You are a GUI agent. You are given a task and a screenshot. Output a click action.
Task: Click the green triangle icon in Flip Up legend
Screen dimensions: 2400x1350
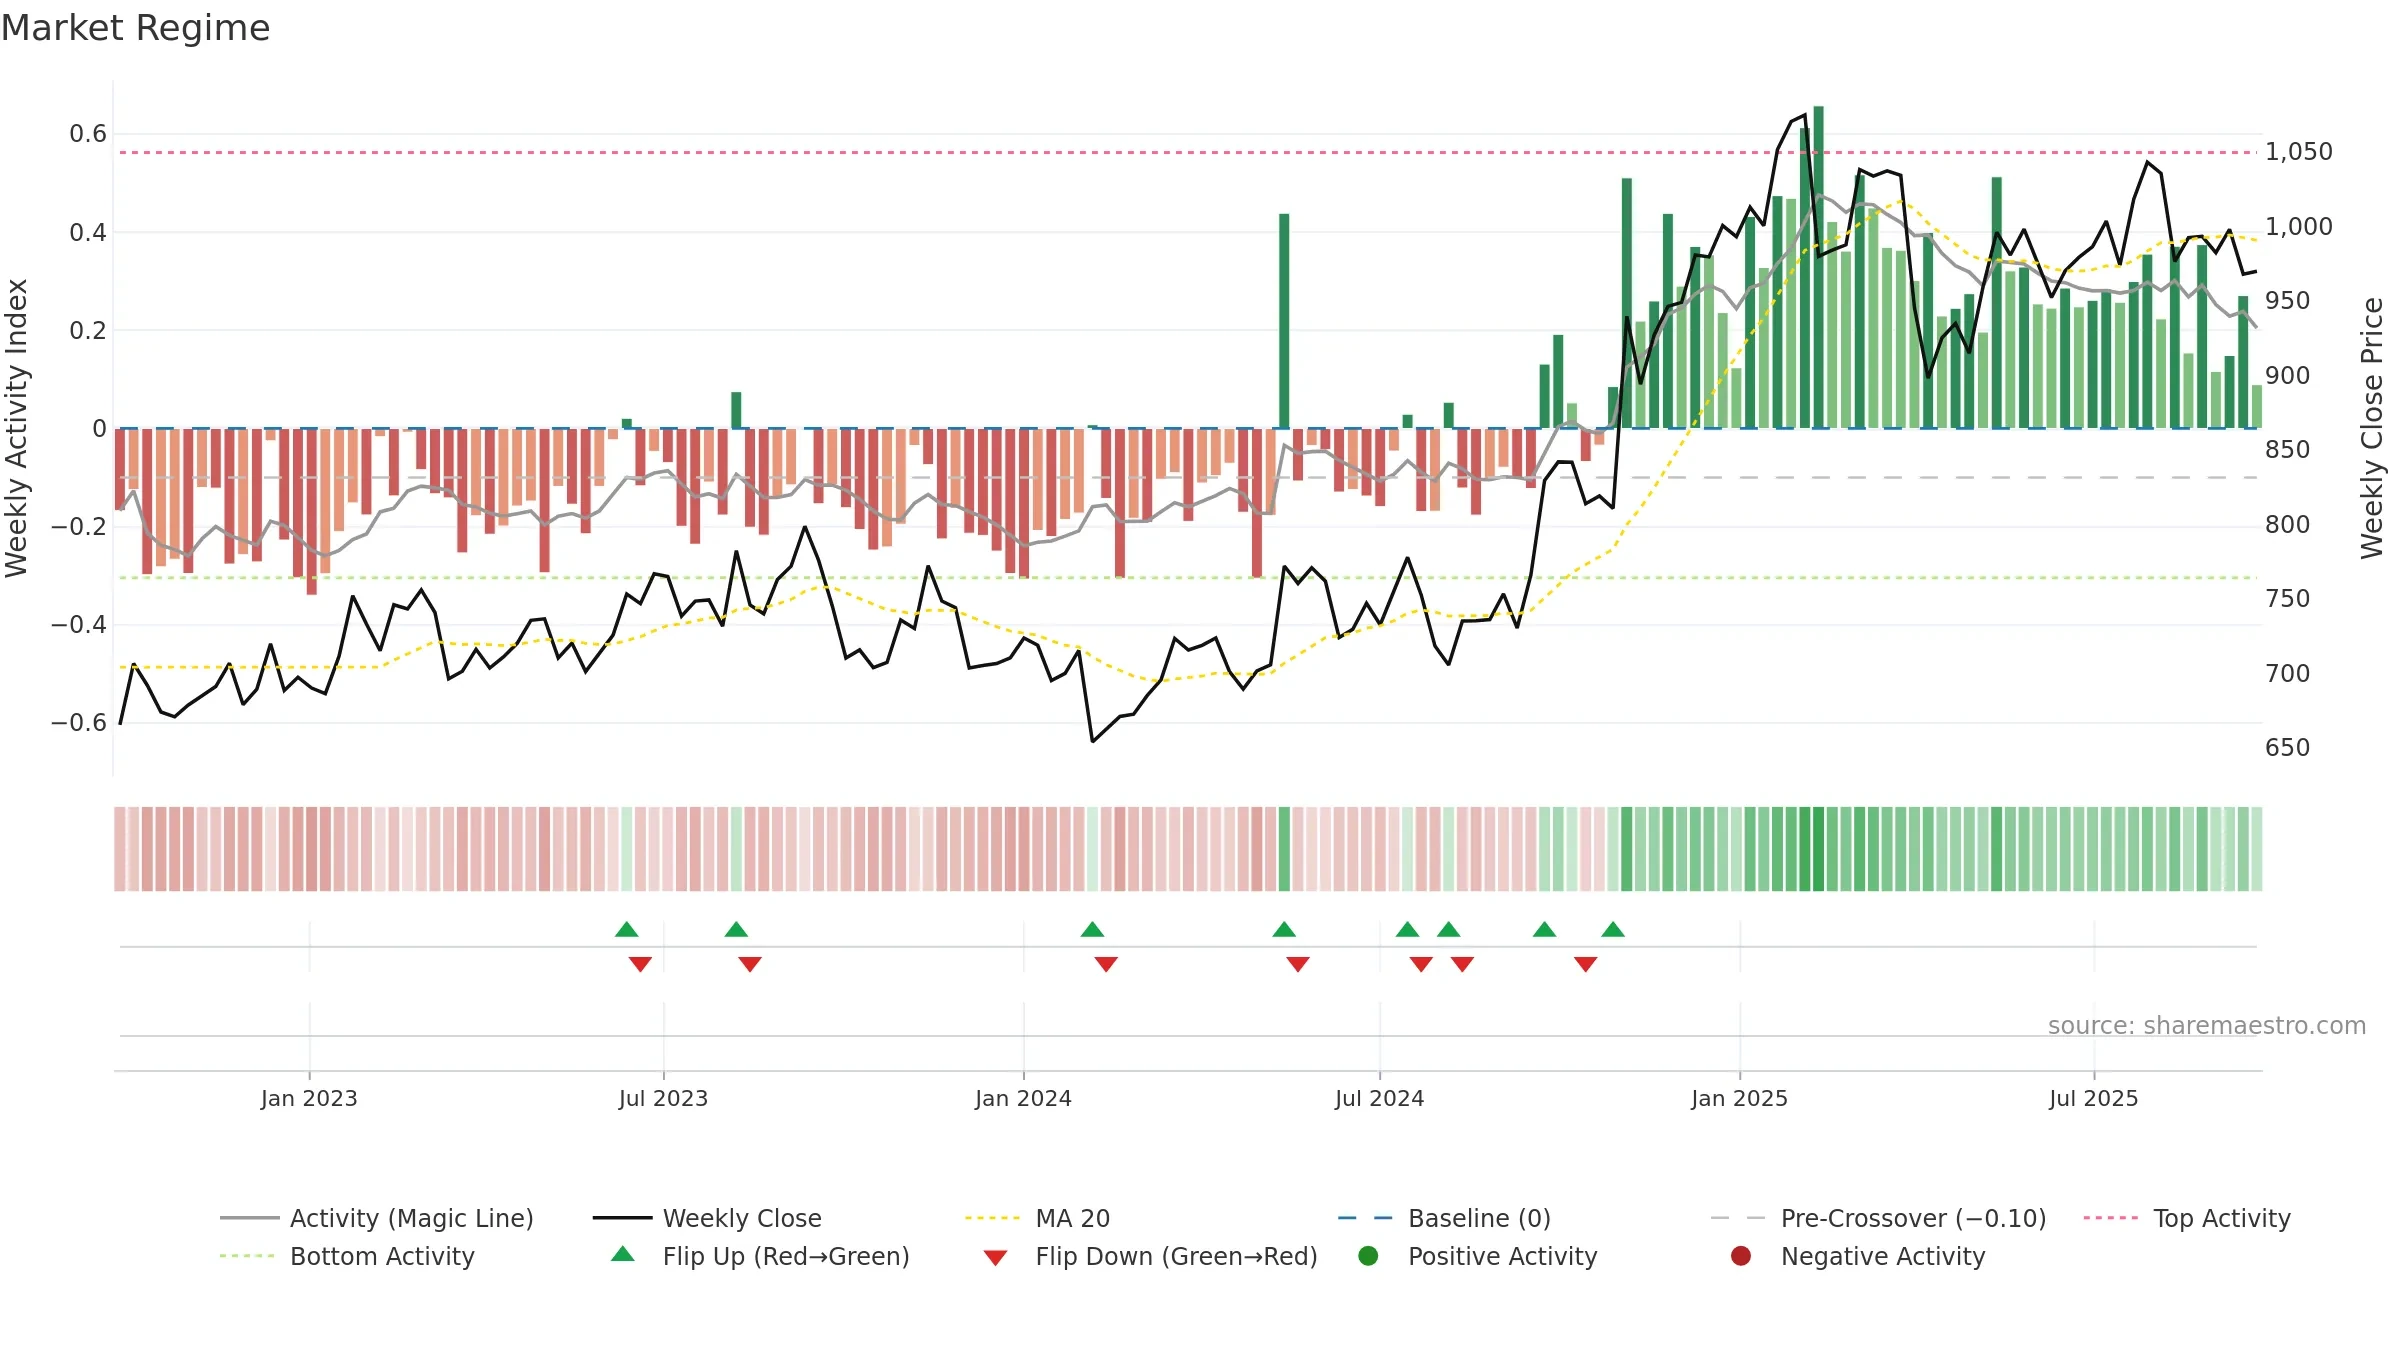click(622, 1254)
